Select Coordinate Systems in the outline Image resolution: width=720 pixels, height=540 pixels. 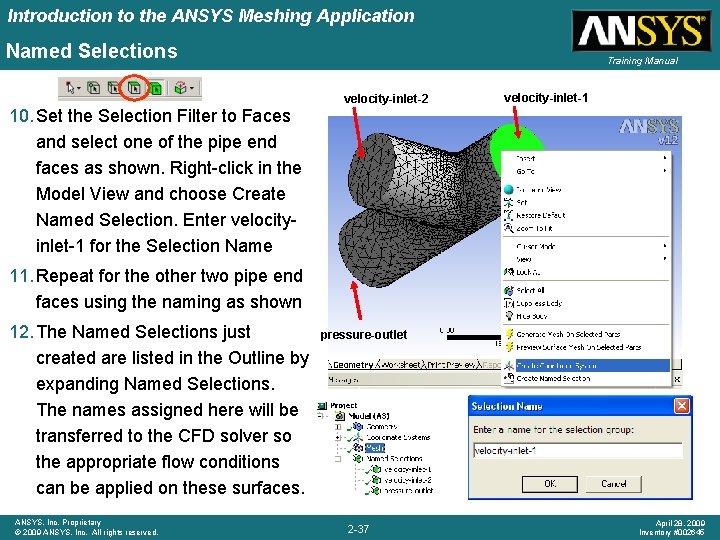[398, 438]
